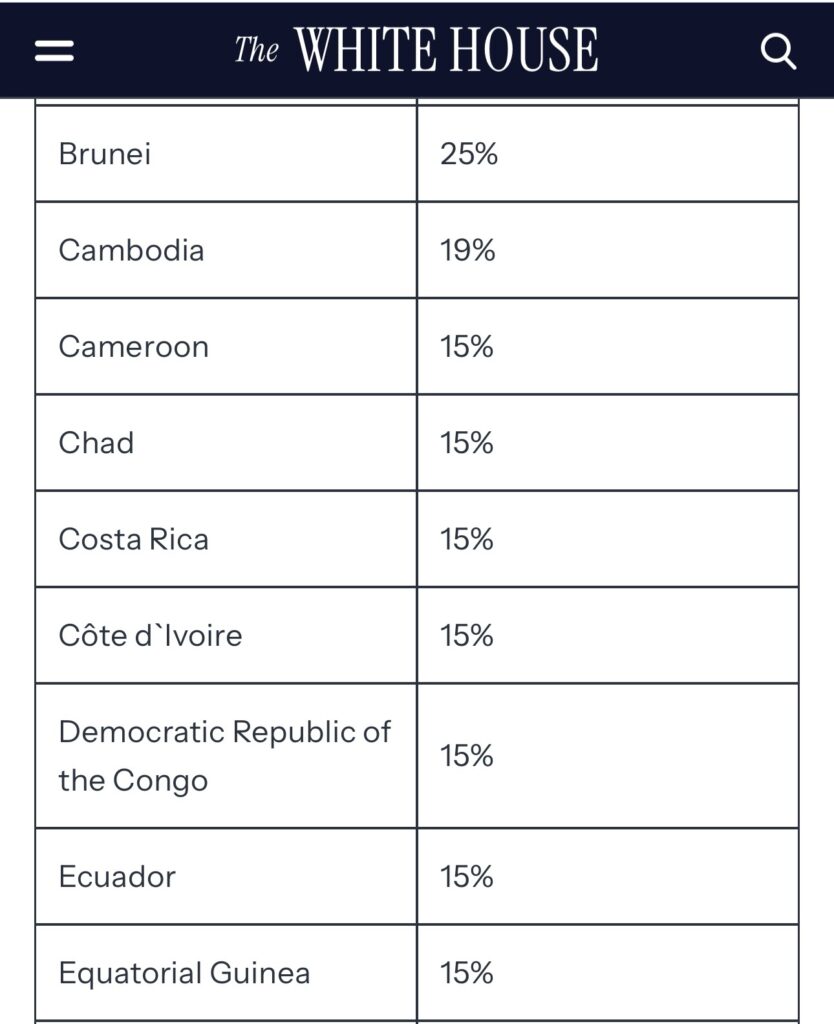Select the Cameroon row label
834x1024 pixels.
pos(226,347)
